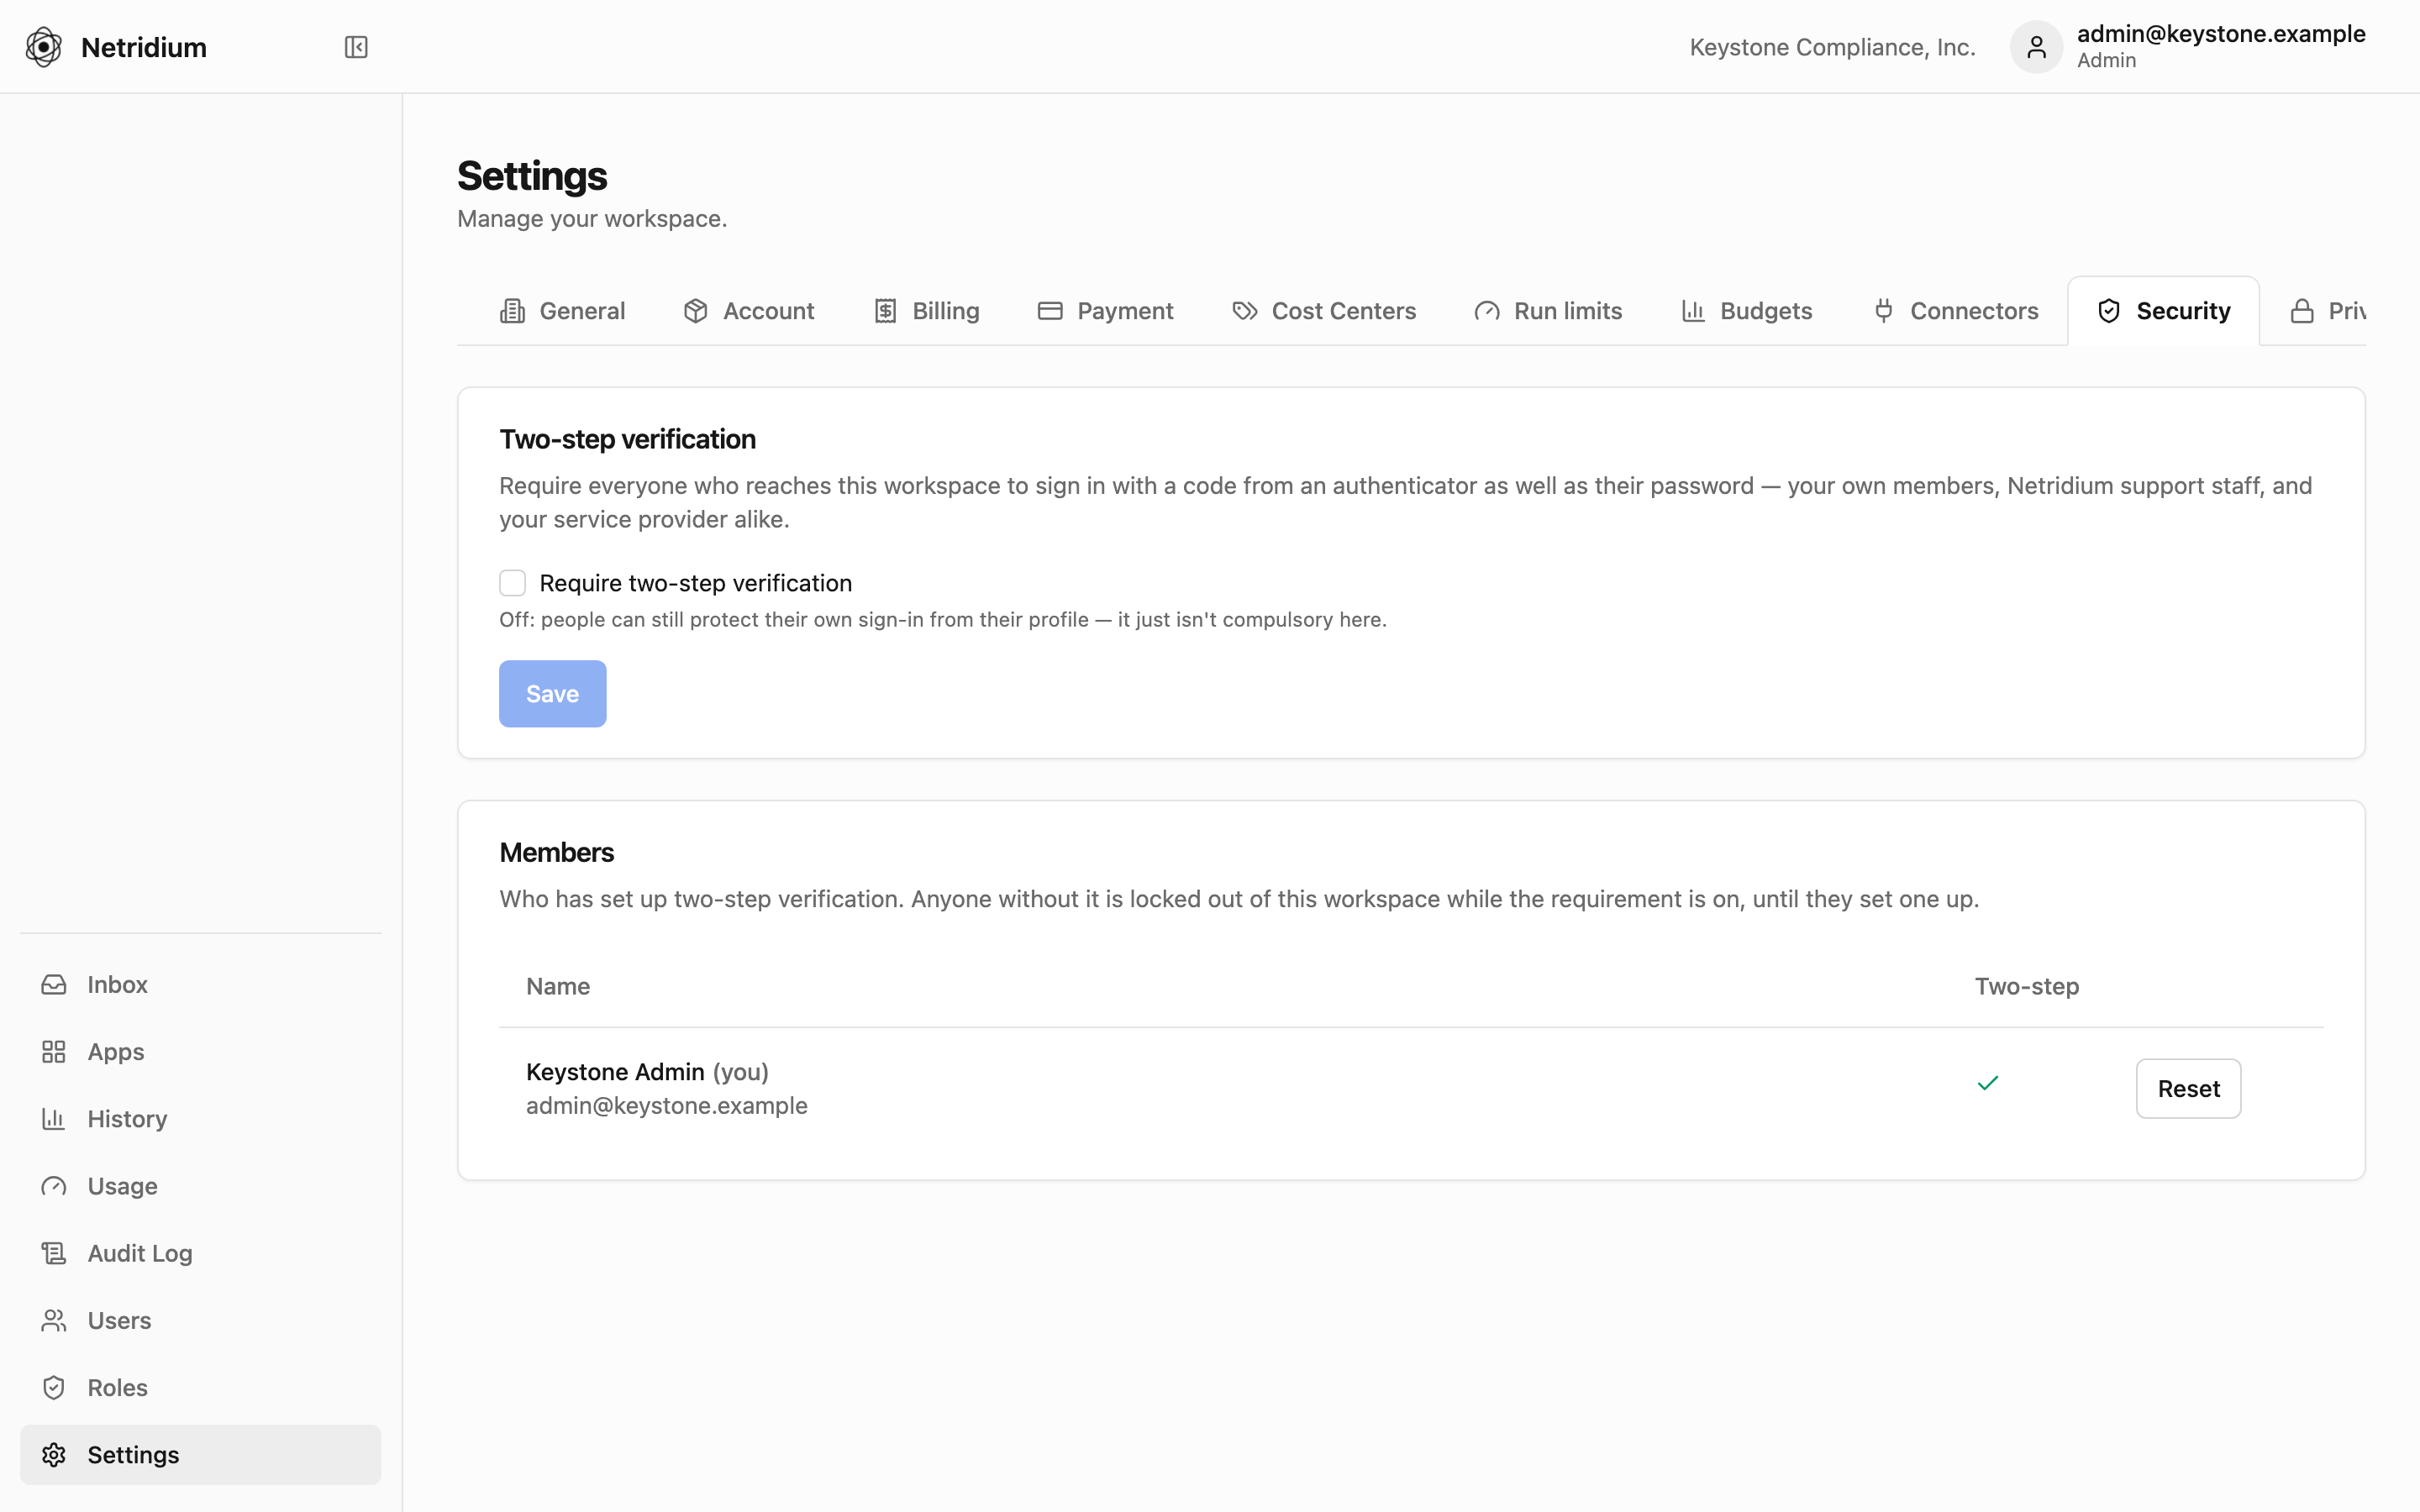Click the Two-step verification heading

click(628, 439)
